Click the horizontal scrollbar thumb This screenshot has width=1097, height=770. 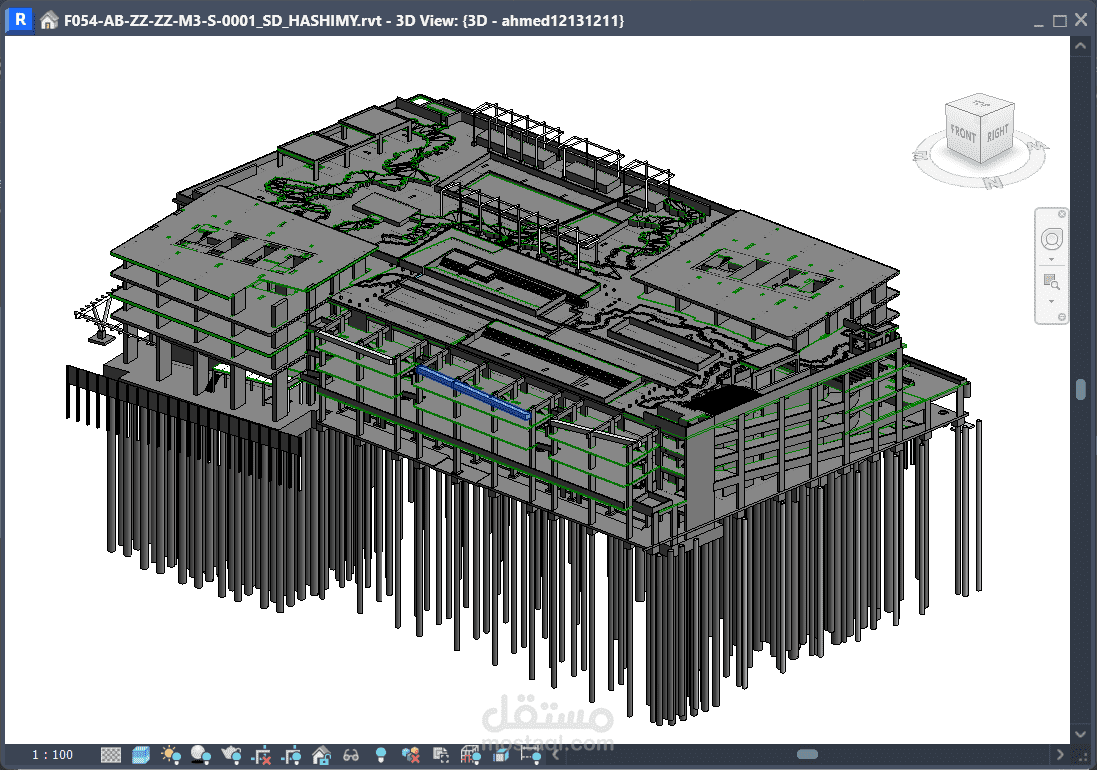807,755
